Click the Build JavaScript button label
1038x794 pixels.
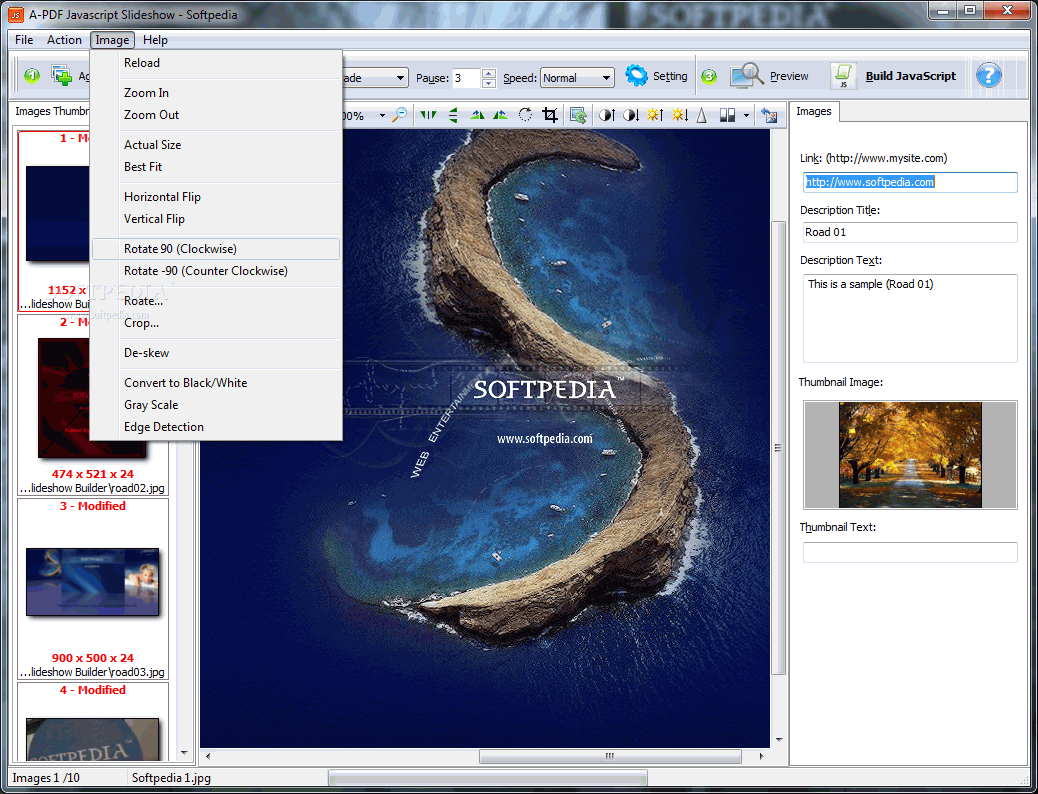coord(911,76)
